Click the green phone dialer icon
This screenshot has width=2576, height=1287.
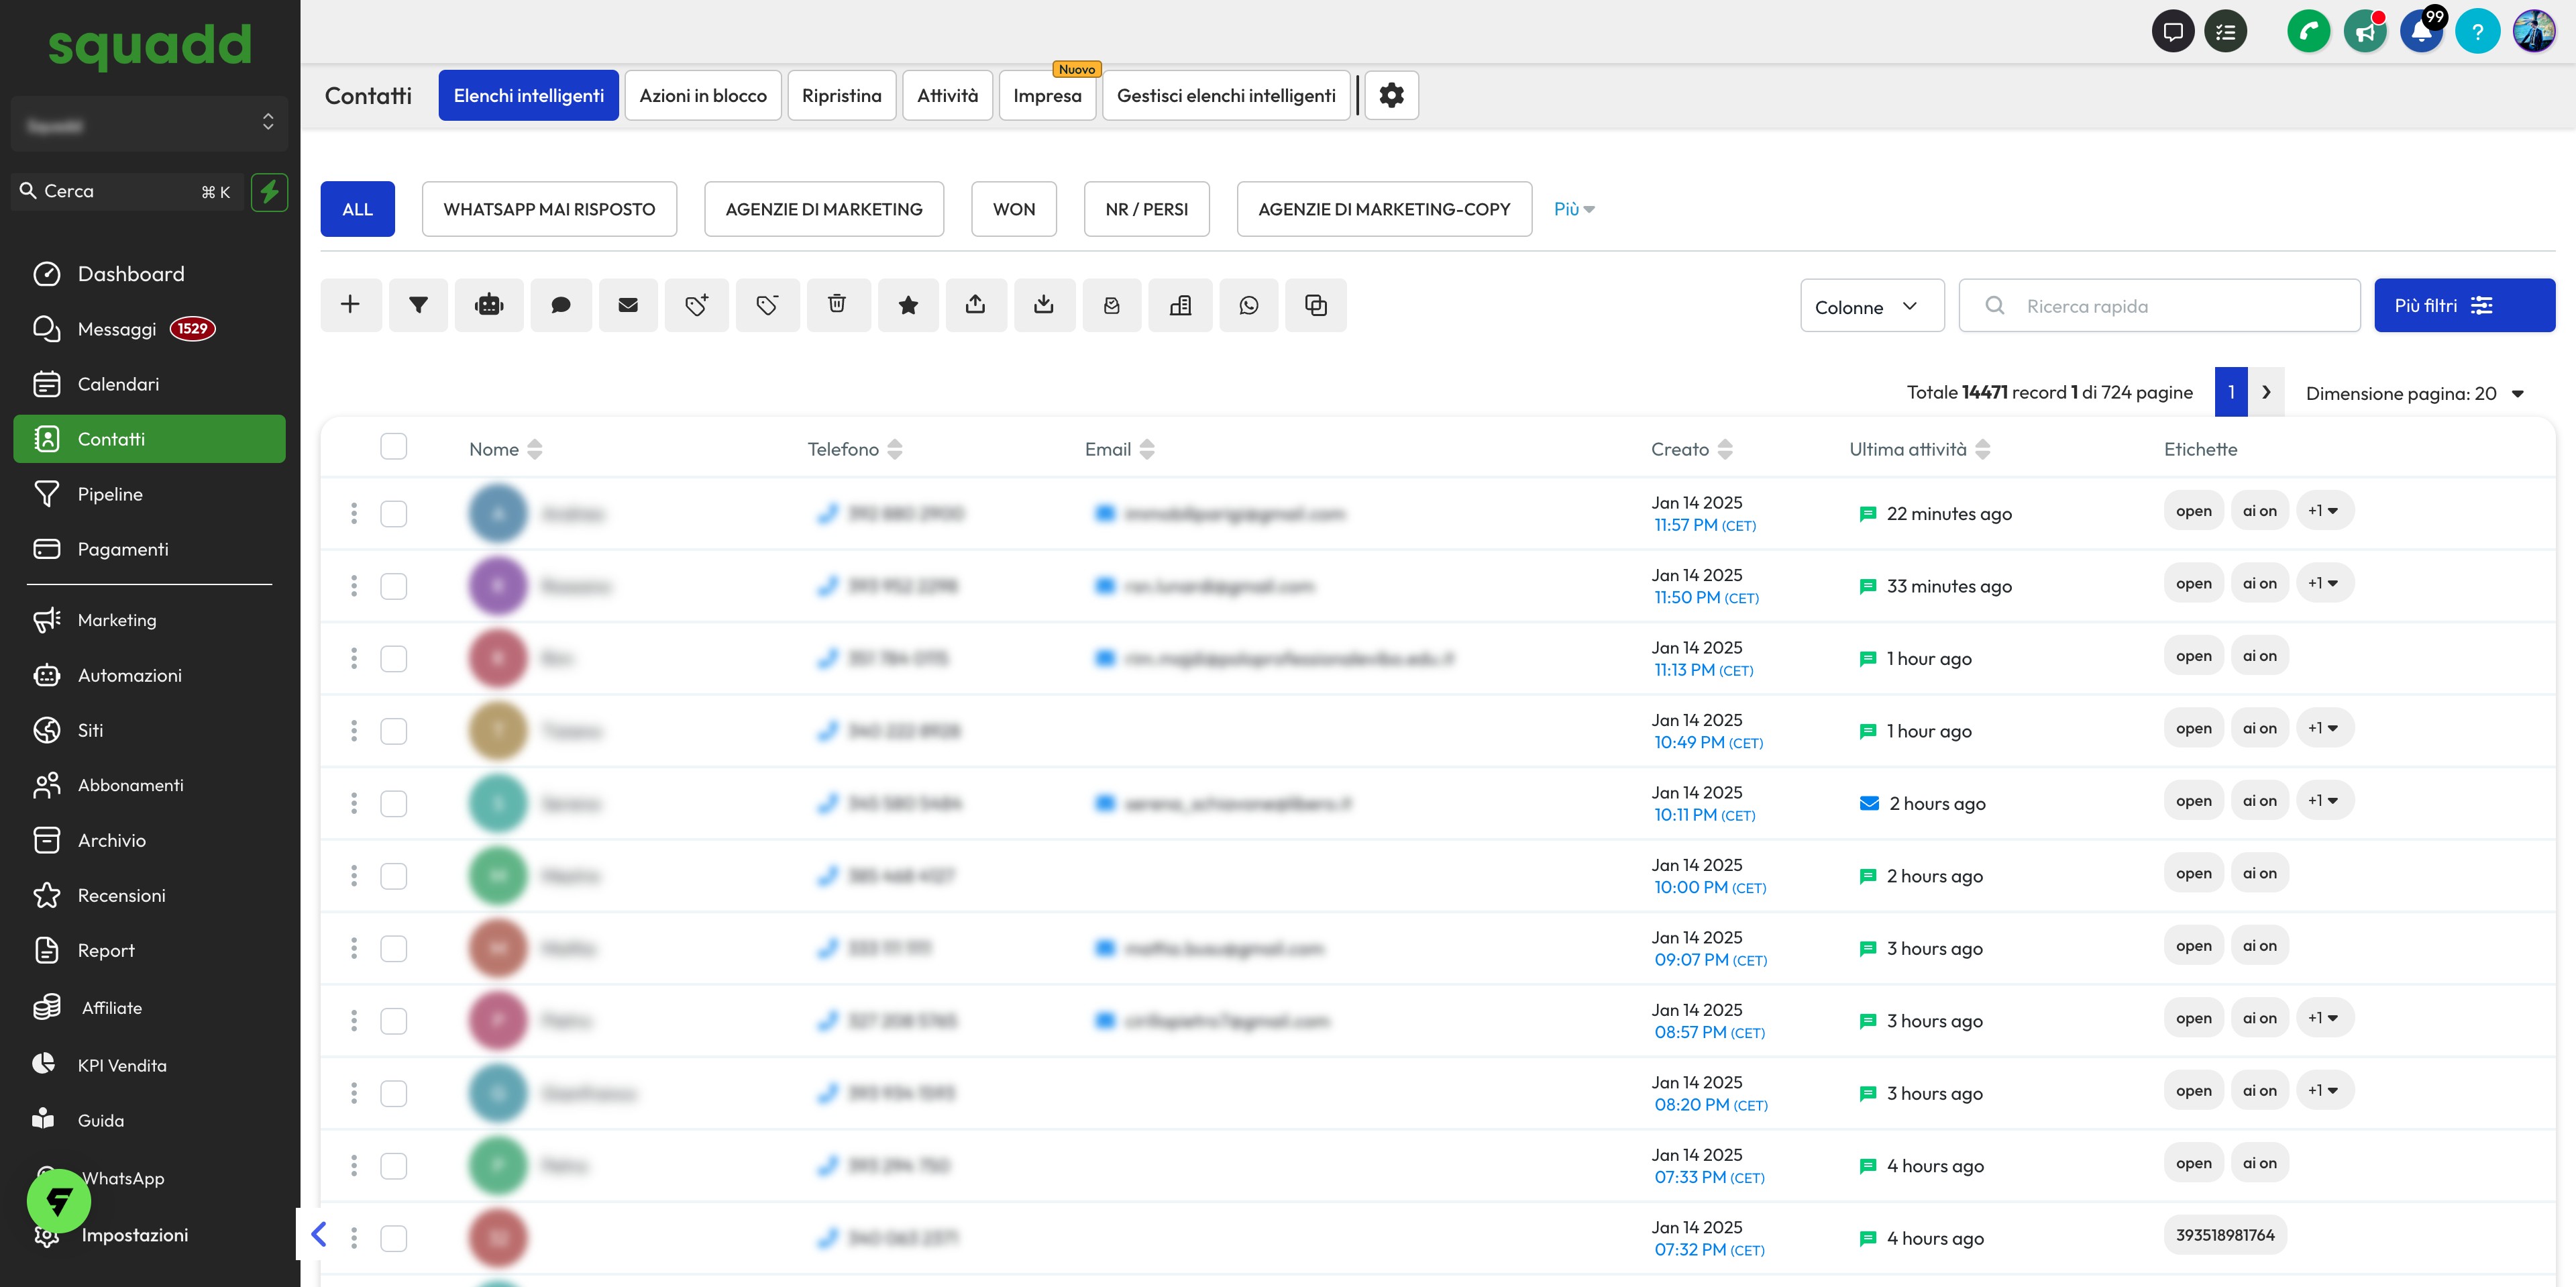tap(2308, 32)
